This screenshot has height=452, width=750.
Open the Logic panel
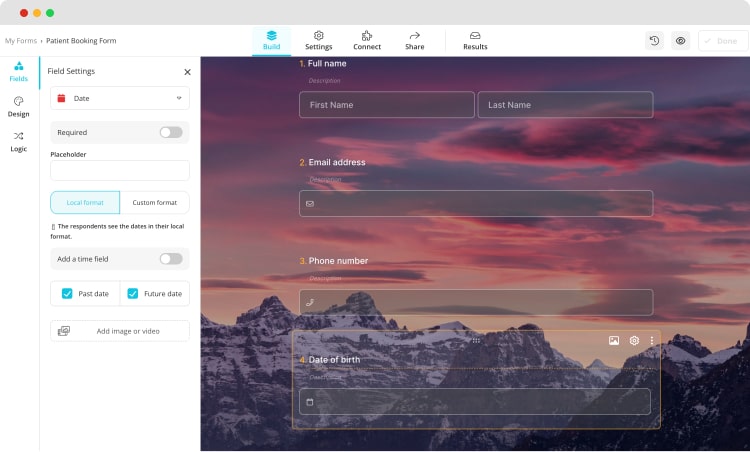coord(19,141)
